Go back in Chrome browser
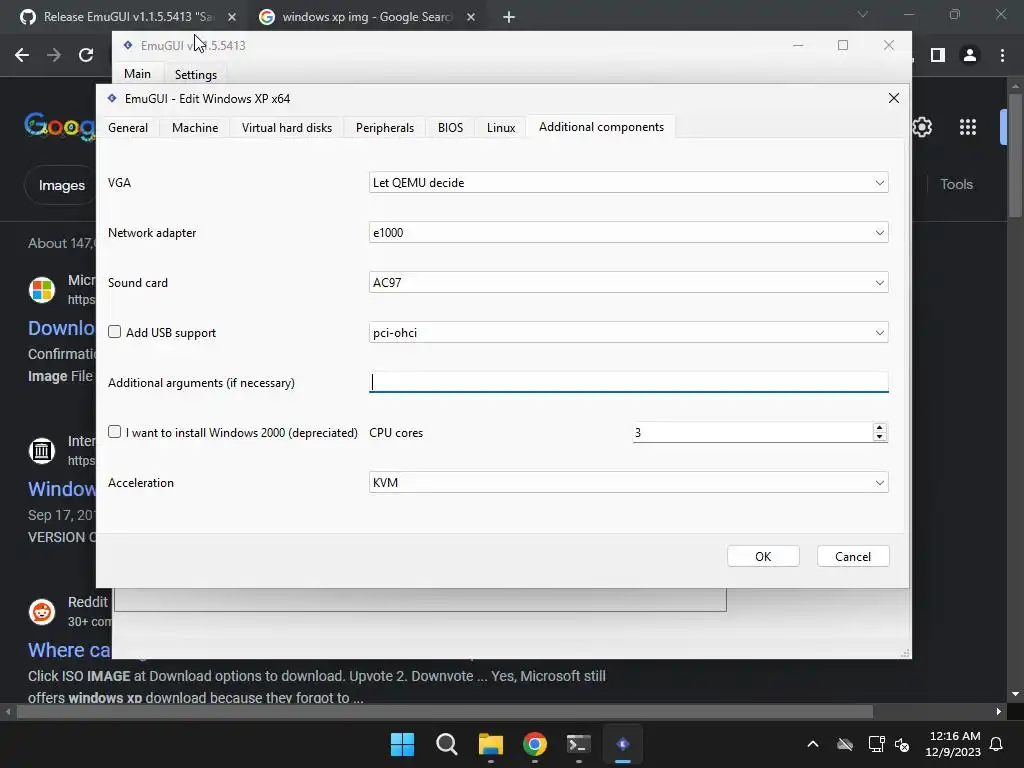The height and width of the screenshot is (768, 1024). [x=22, y=56]
